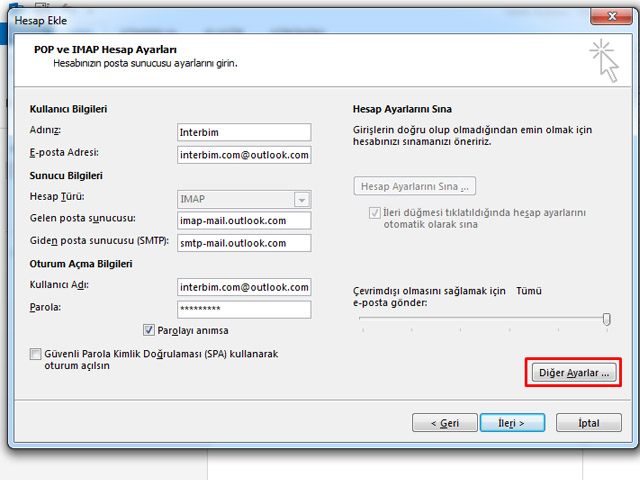This screenshot has width=640, height=480.
Task: Focus the Parola password field
Action: pos(244,310)
